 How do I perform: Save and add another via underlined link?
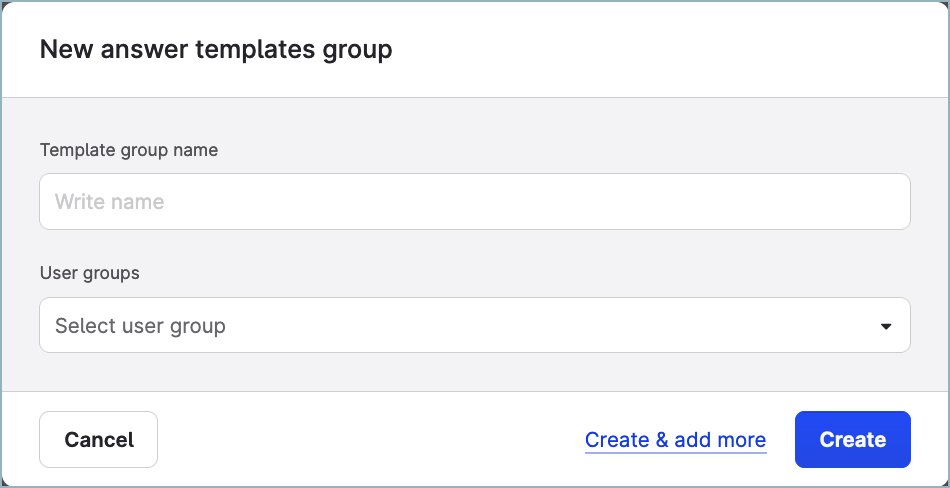[675, 440]
